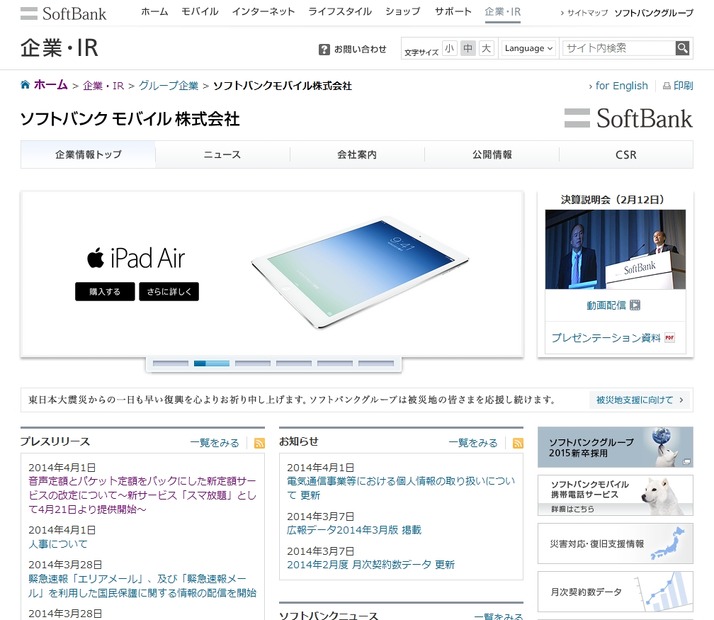The image size is (714, 620).
Task: Select the sixth carousel slide indicator
Action: point(376,363)
